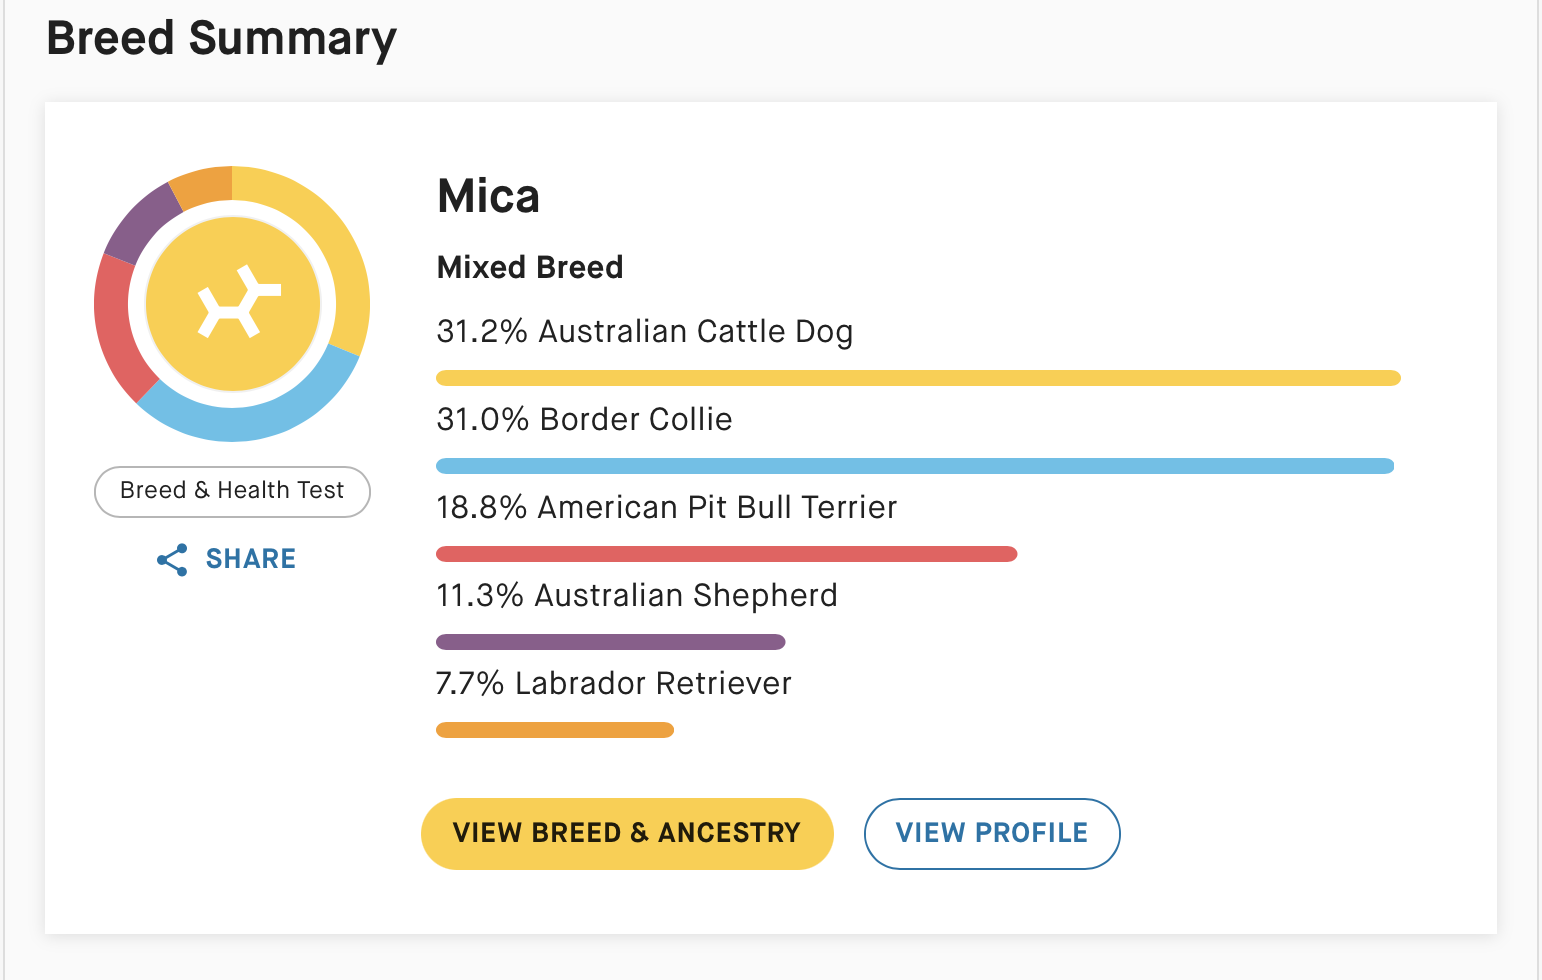Click the dog name Mica
The height and width of the screenshot is (980, 1542).
[x=488, y=196]
